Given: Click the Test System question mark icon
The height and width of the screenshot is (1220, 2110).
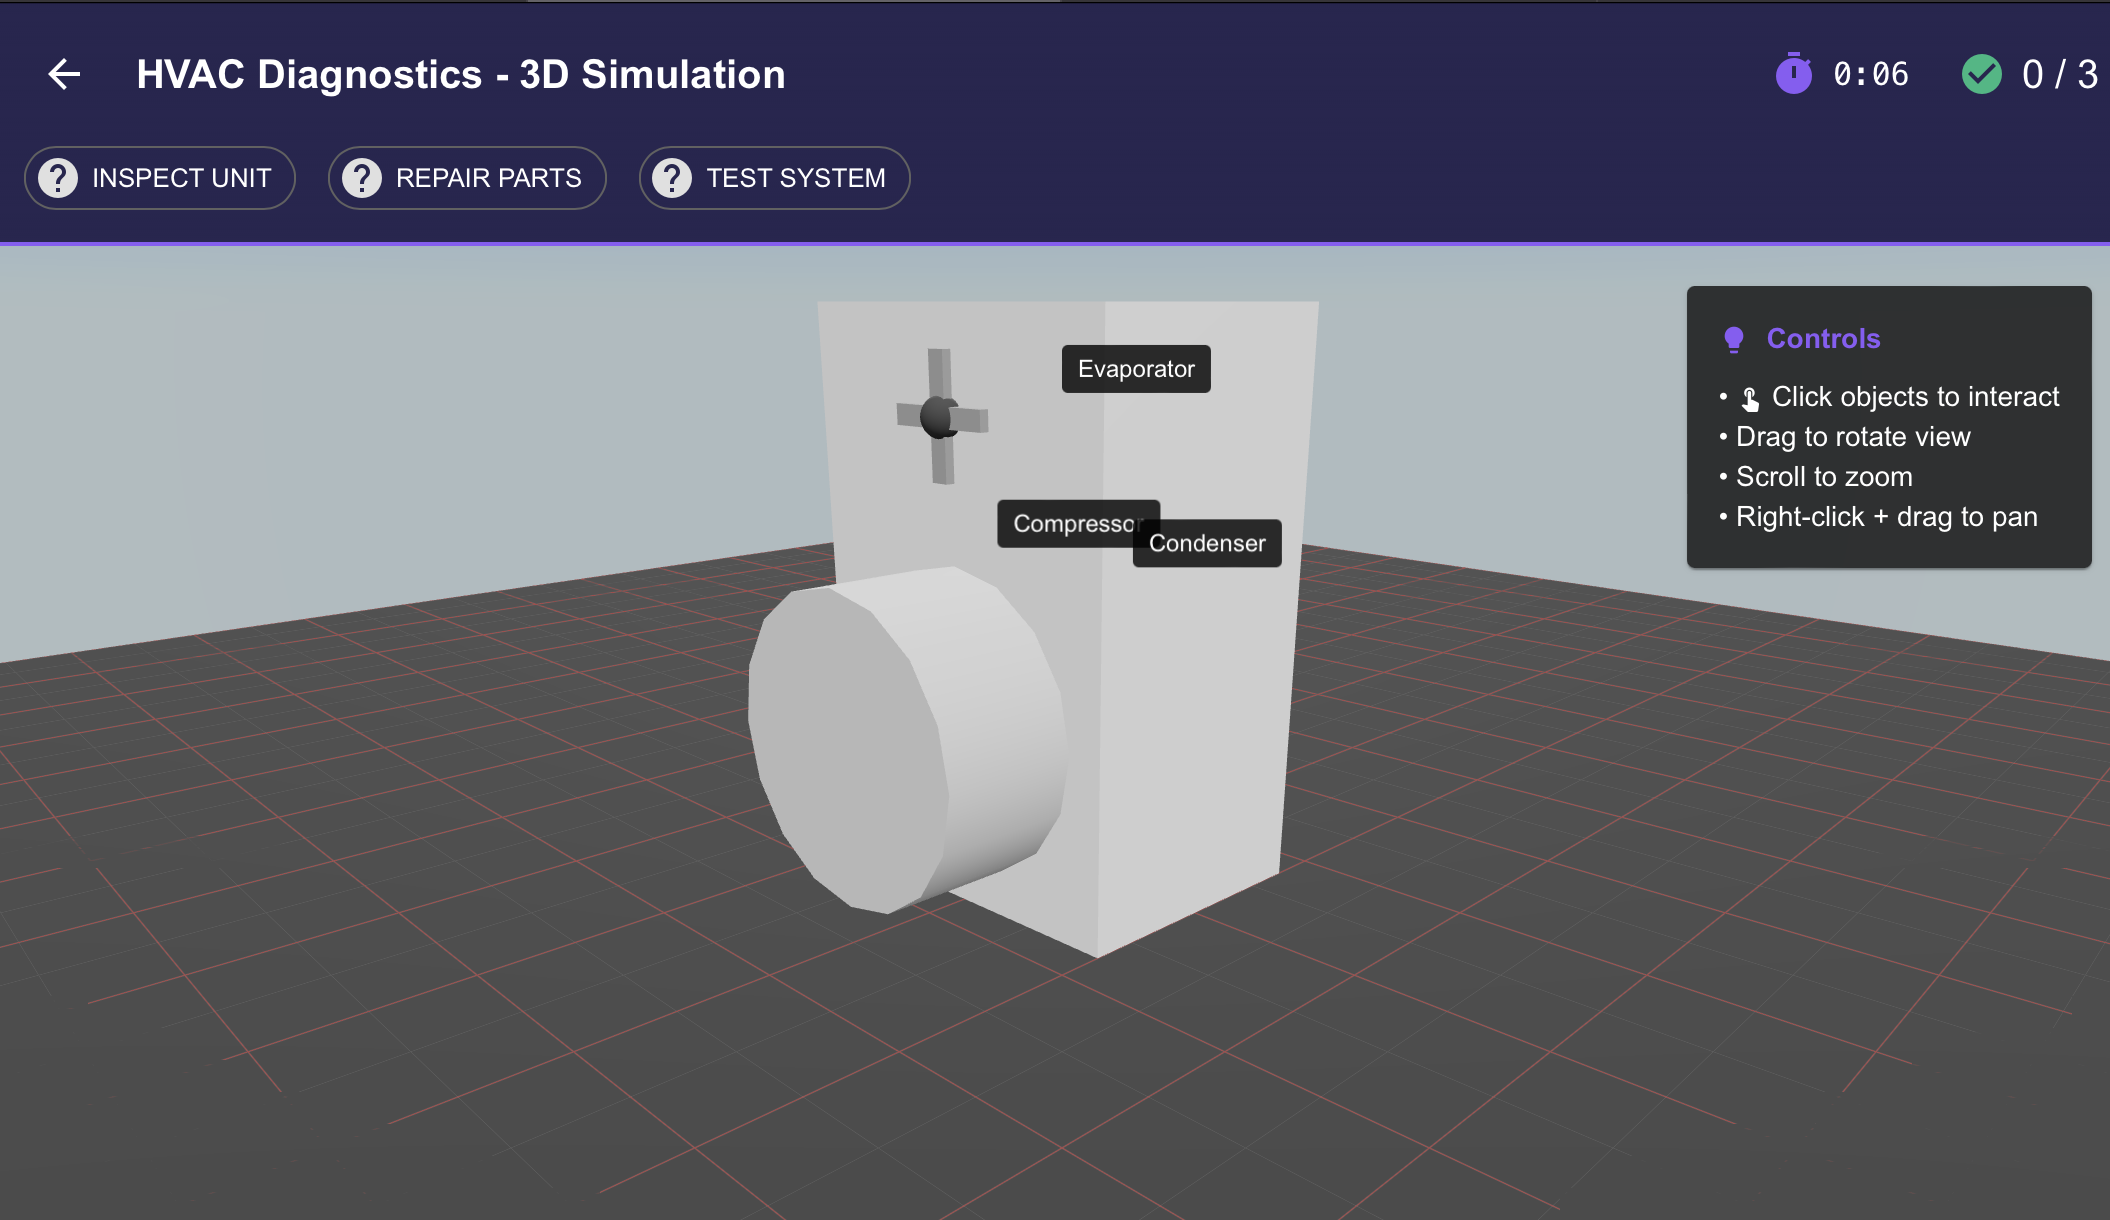Looking at the screenshot, I should click(x=672, y=178).
